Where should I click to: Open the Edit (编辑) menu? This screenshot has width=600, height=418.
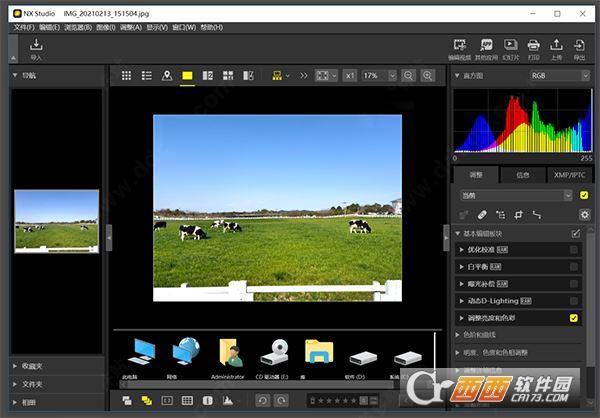click(49, 27)
